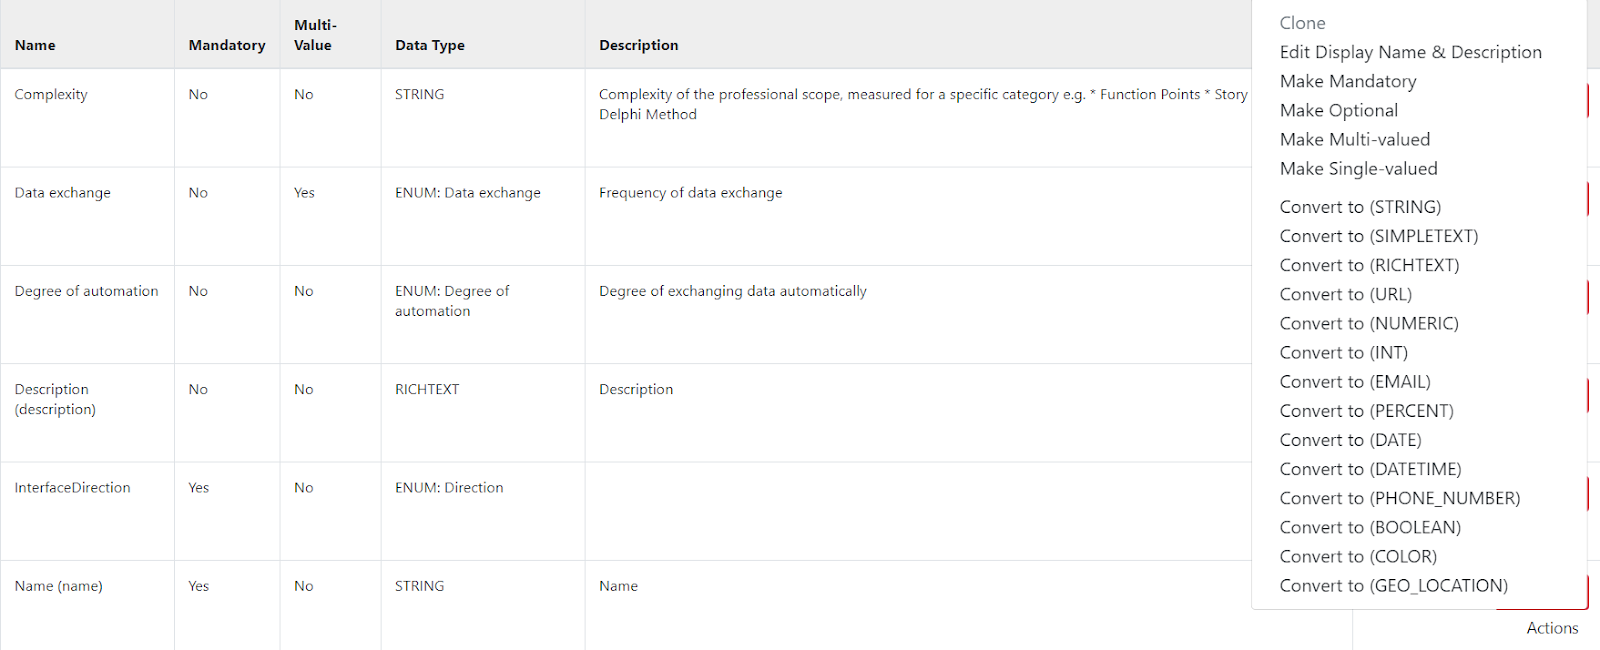Viewport: 1600px width, 650px height.
Task: Select Make Optional option
Action: point(1339,110)
